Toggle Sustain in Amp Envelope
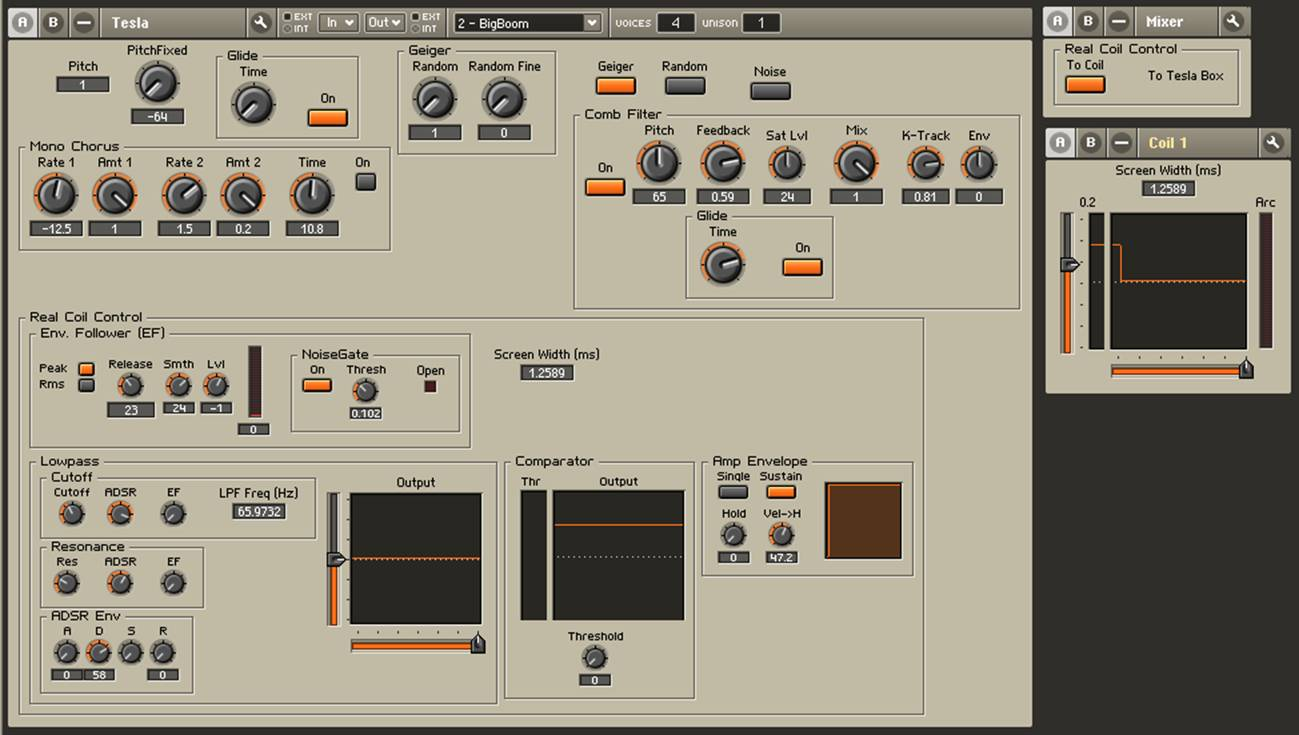Image resolution: width=1299 pixels, height=735 pixels. pos(781,492)
